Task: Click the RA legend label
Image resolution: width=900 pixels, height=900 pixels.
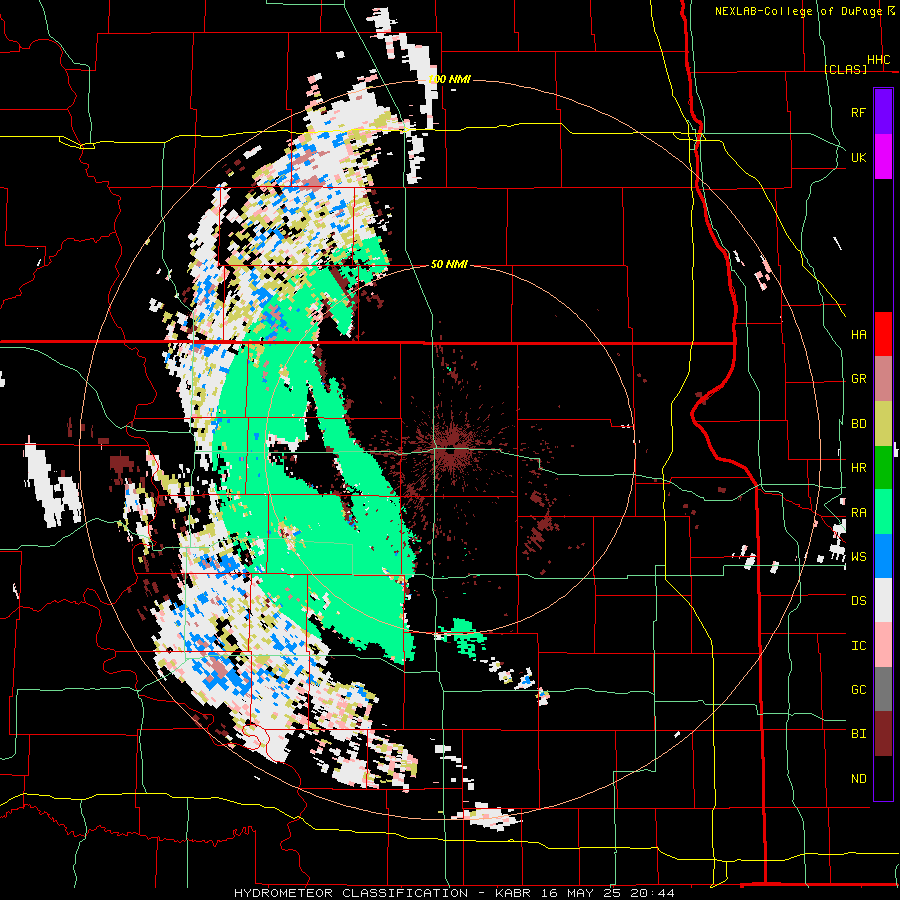Action: [x=858, y=513]
